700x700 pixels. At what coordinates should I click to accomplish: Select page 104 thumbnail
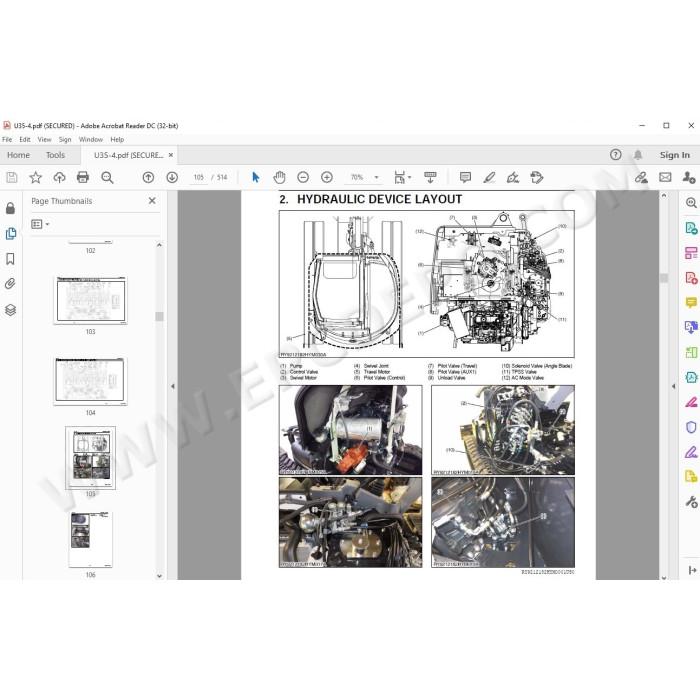(90, 381)
